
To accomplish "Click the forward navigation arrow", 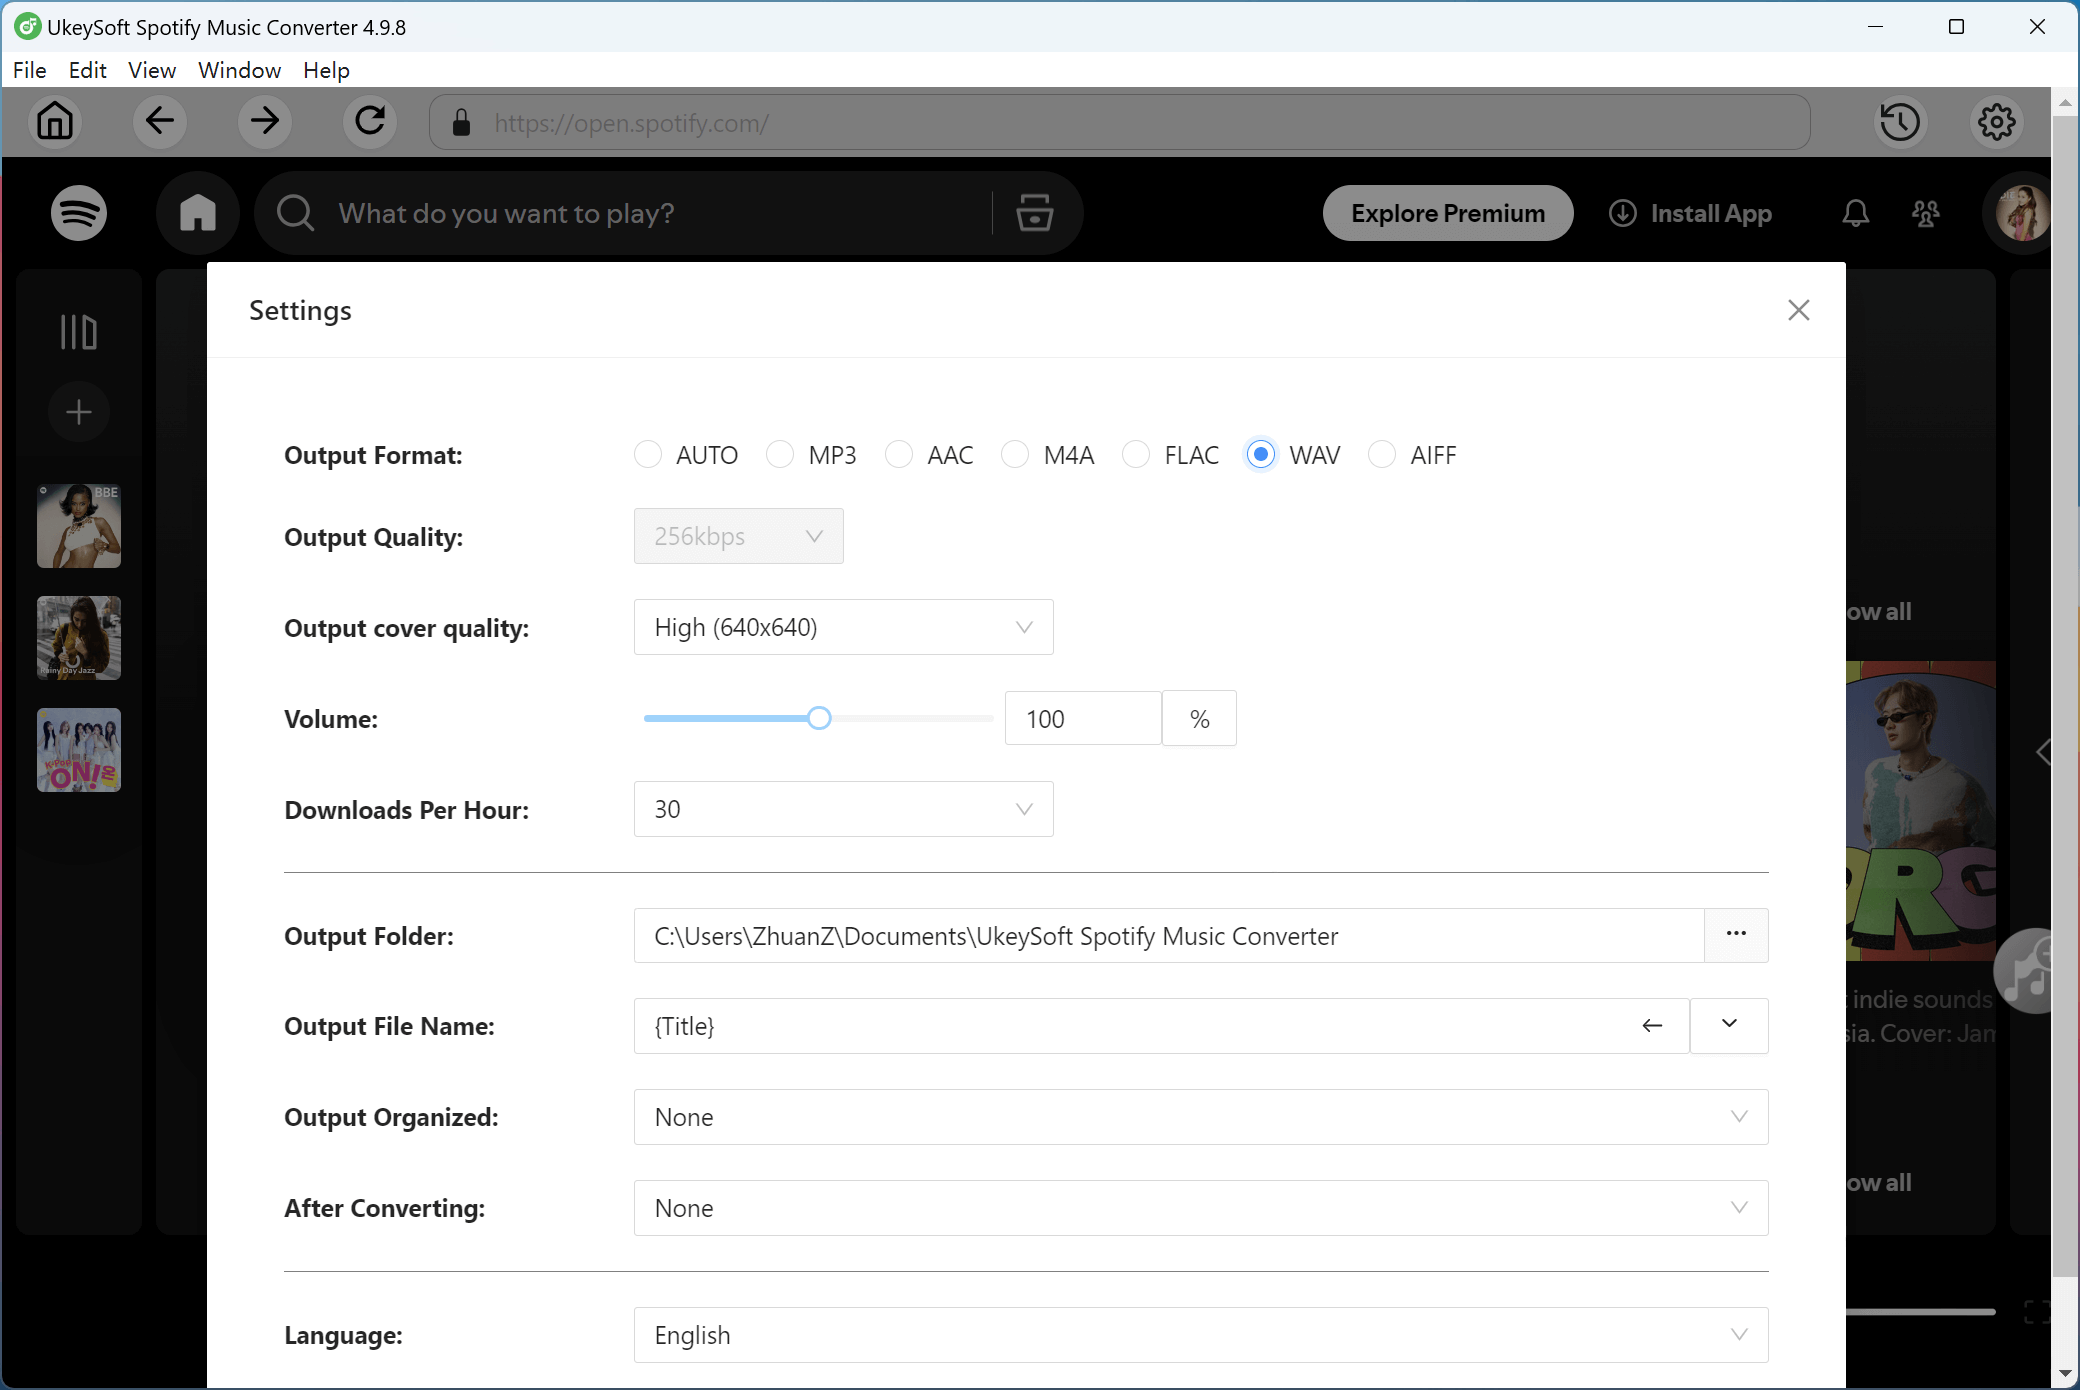I will [x=264, y=121].
